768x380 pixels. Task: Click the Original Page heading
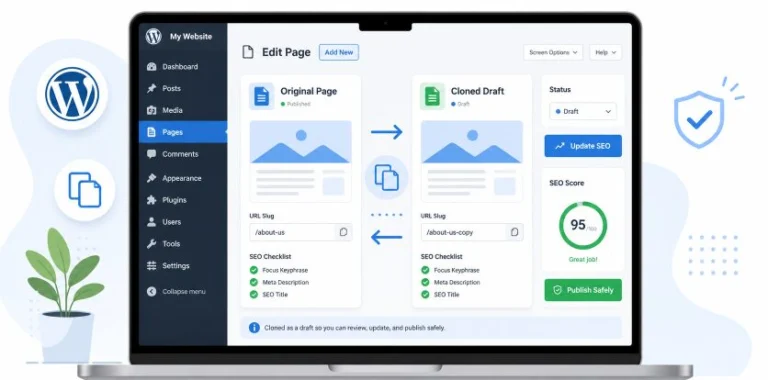click(x=309, y=91)
